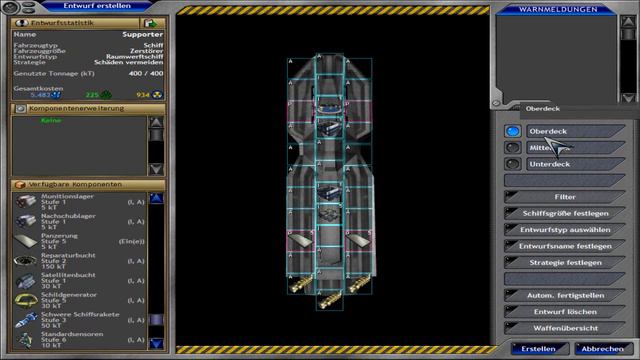Image resolution: width=640 pixels, height=360 pixels.
Task: Switch to the Mitteldeck deck view
Action: (x=576, y=147)
